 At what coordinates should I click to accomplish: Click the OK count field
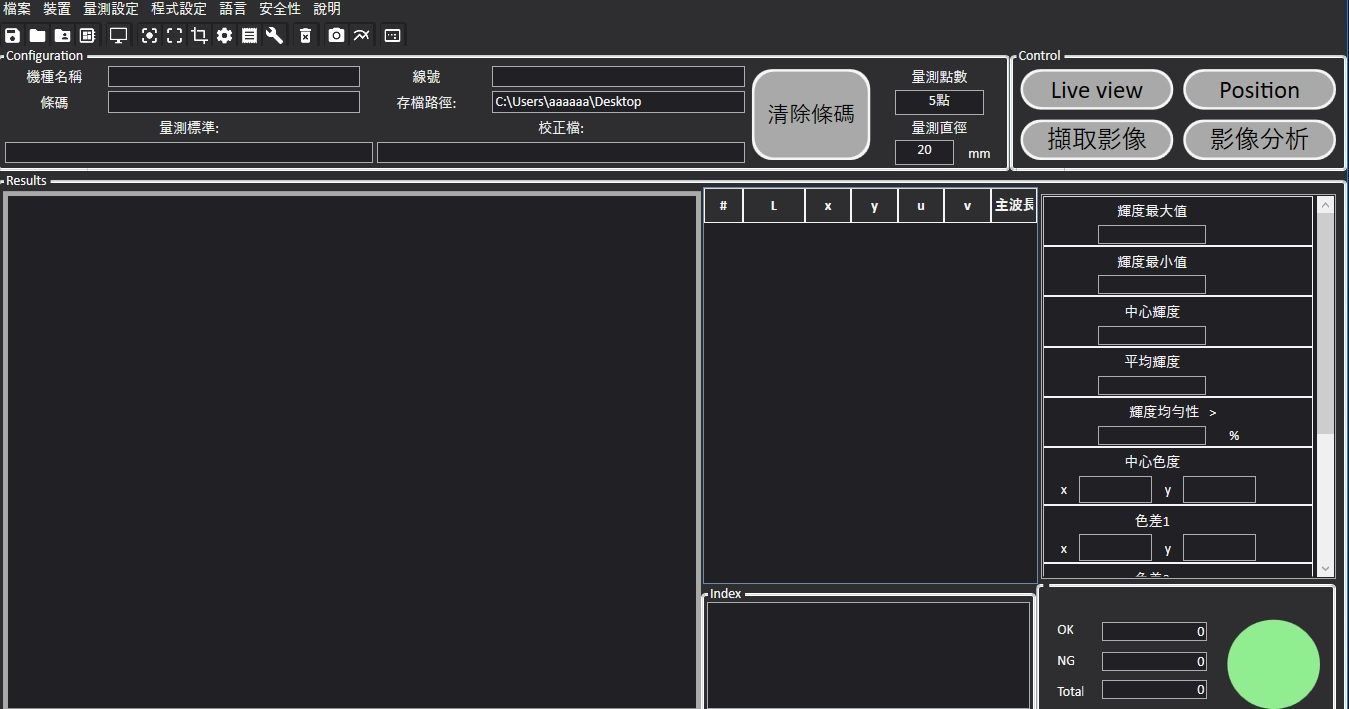tap(1154, 632)
